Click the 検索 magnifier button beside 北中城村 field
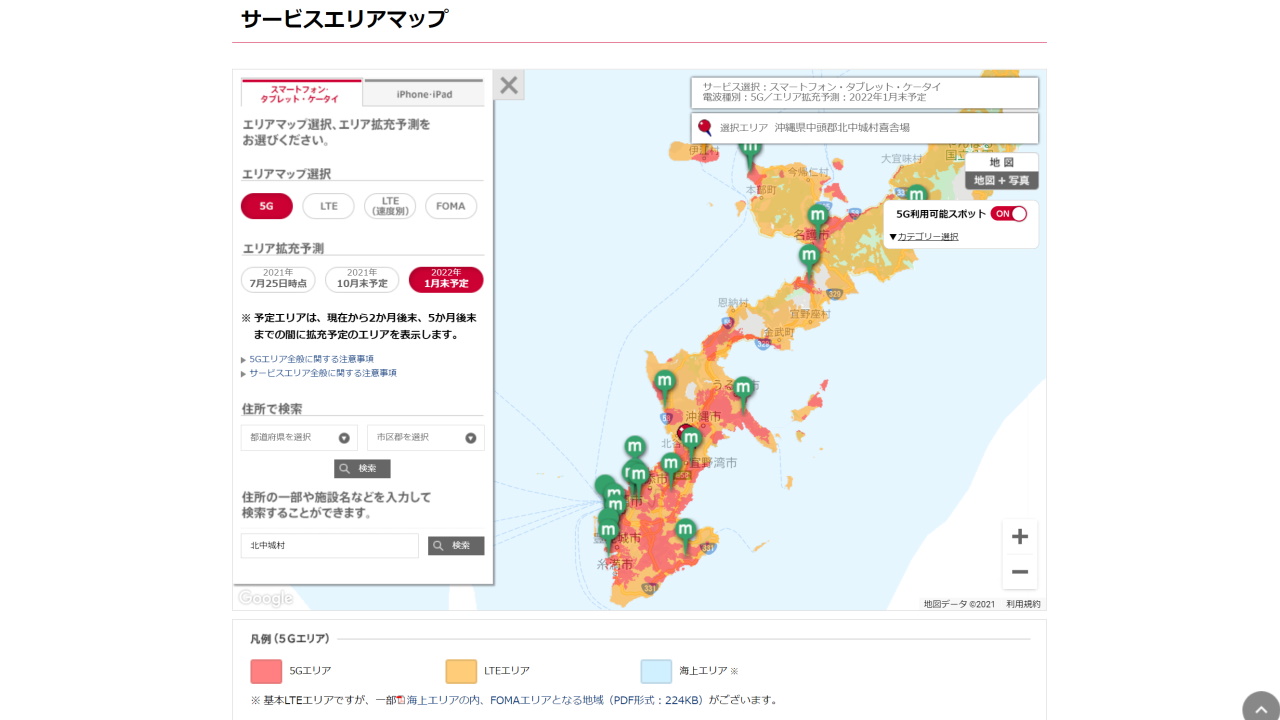The image size is (1280, 720). pyautogui.click(x=456, y=545)
